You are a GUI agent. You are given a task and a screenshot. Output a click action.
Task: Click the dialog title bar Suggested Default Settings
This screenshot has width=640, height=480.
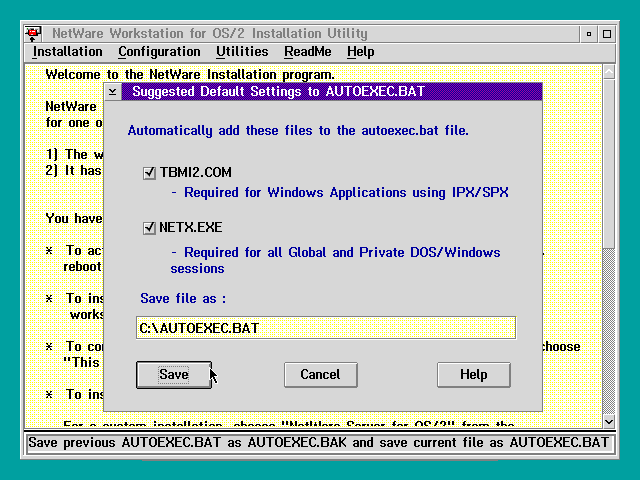click(x=331, y=91)
